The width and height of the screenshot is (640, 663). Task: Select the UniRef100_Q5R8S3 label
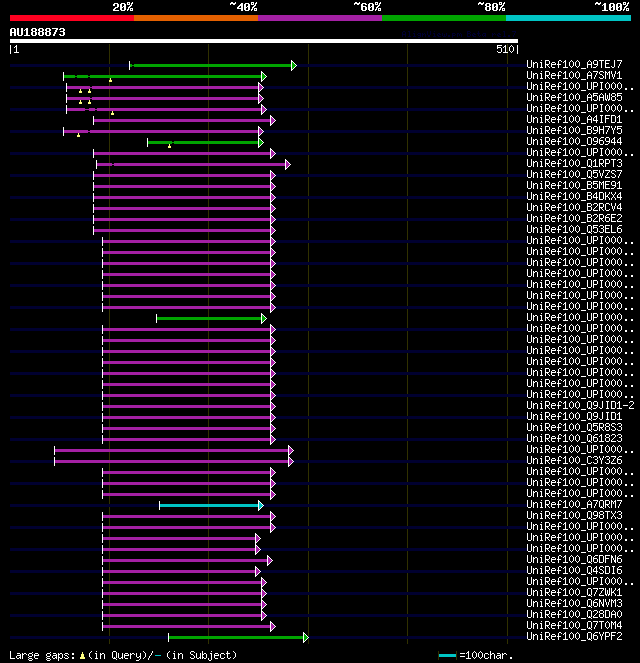[574, 427]
